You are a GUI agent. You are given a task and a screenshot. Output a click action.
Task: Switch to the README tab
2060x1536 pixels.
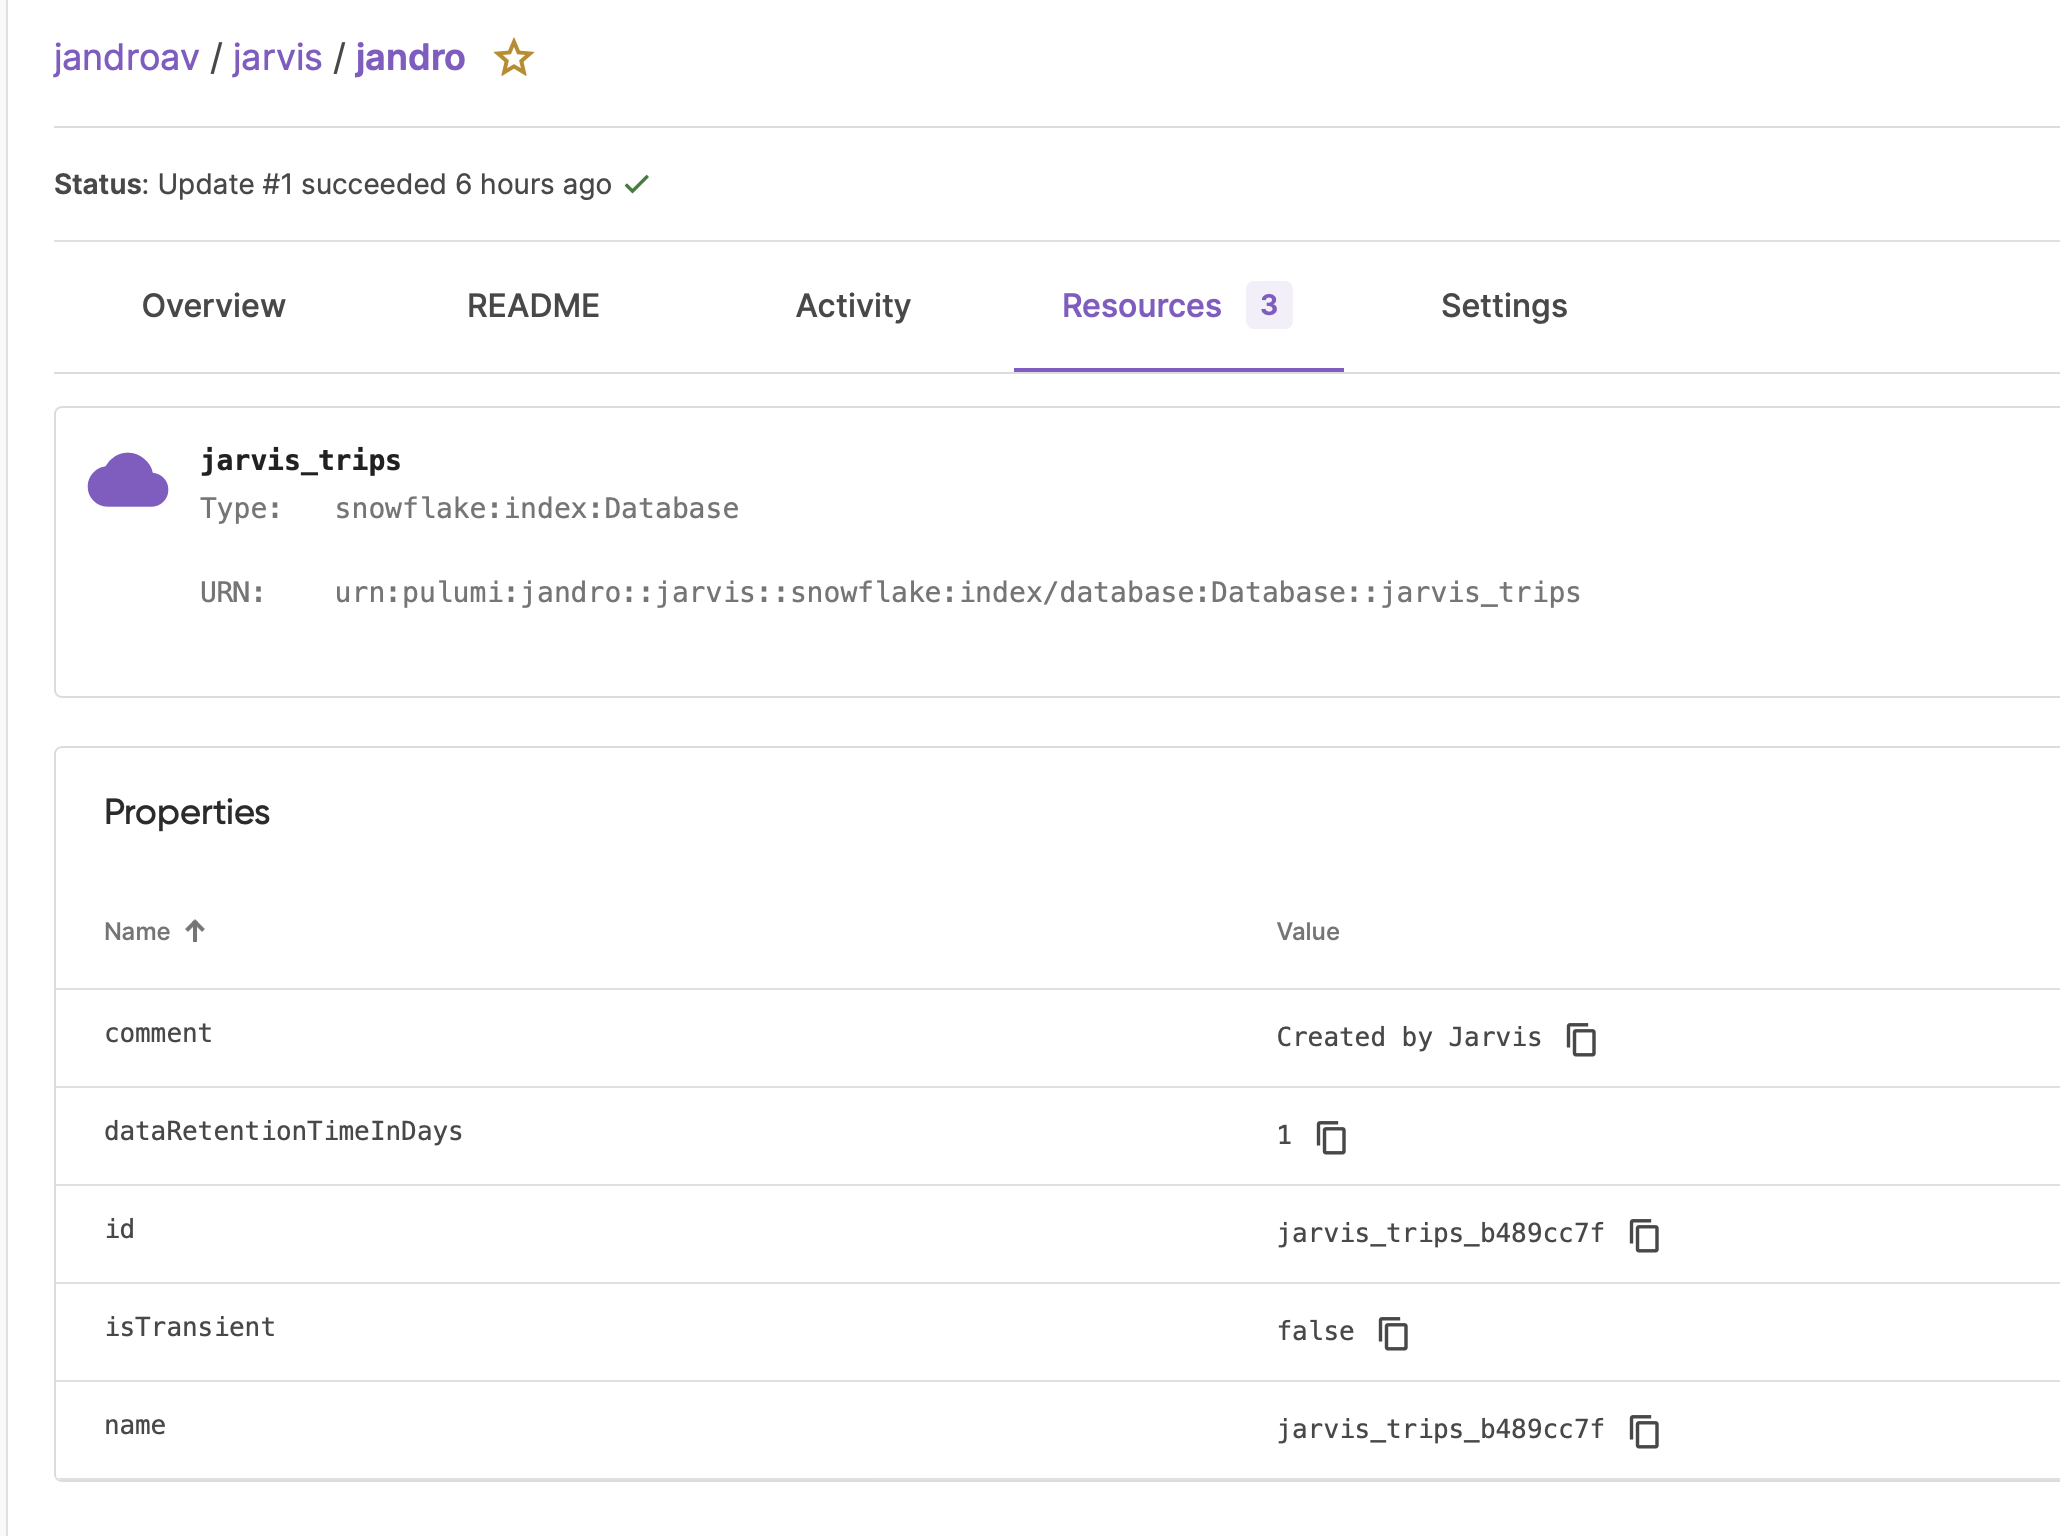(533, 306)
